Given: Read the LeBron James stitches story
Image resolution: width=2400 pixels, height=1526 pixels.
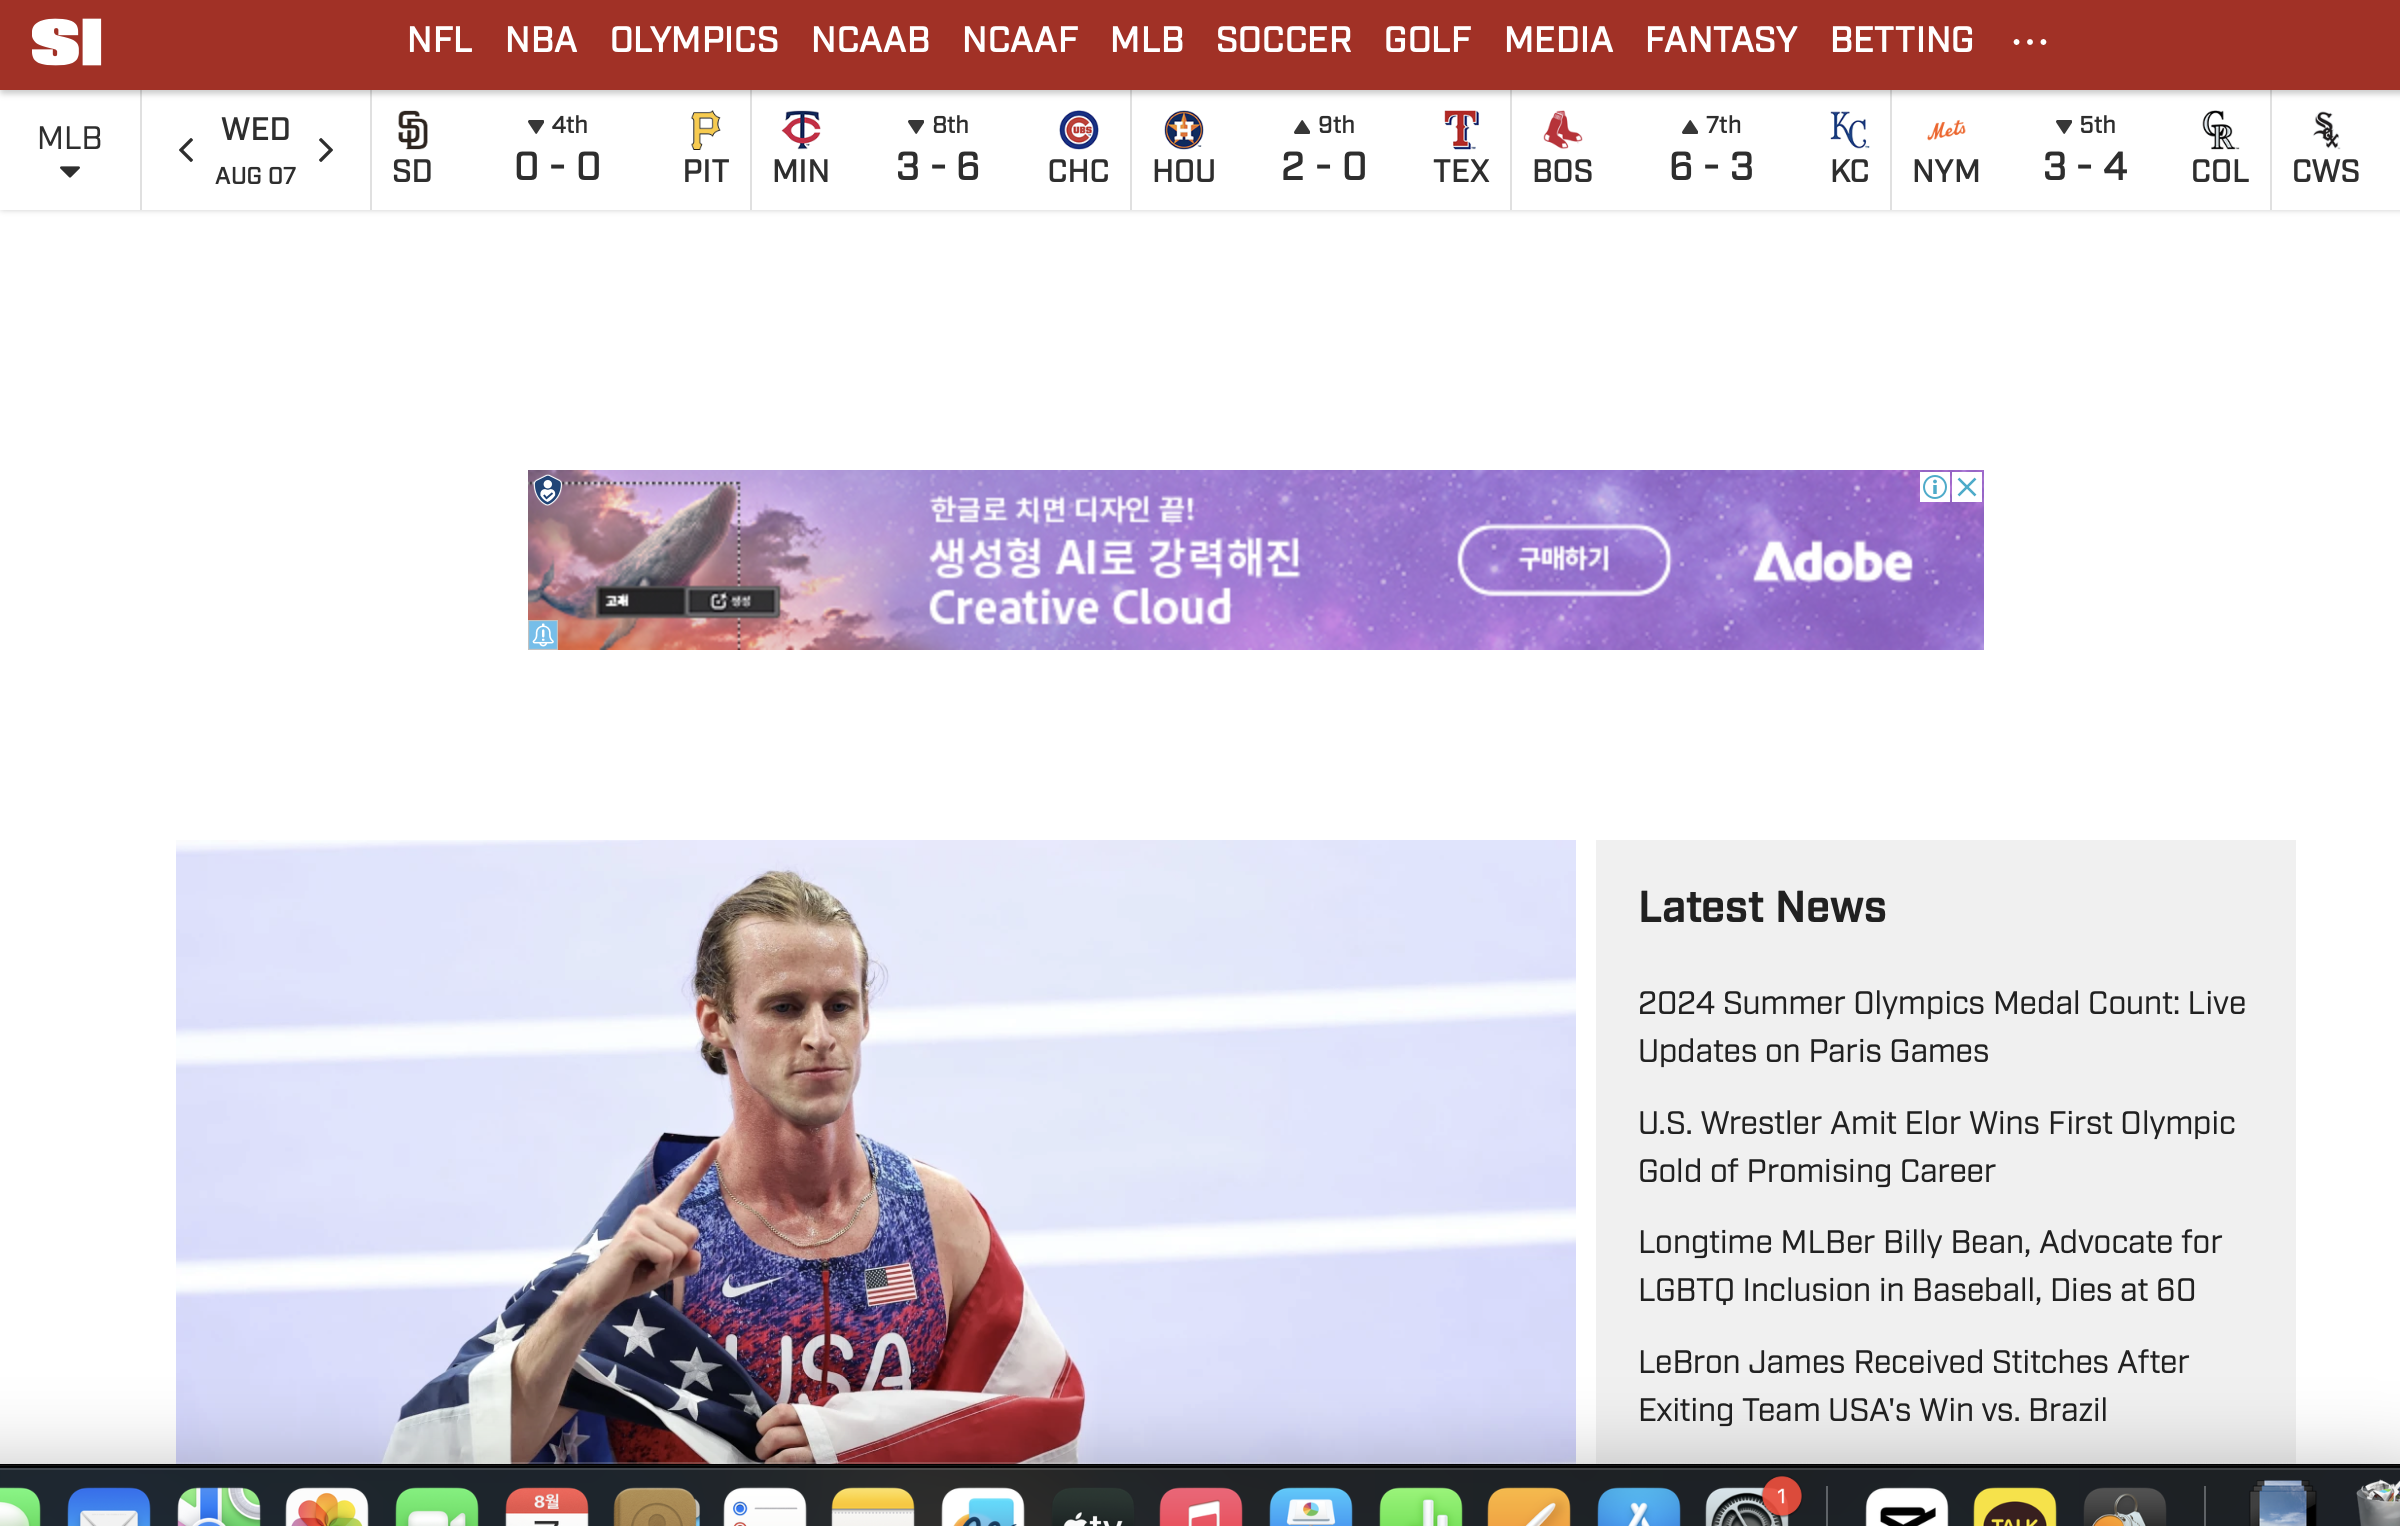Looking at the screenshot, I should coord(1912,1385).
